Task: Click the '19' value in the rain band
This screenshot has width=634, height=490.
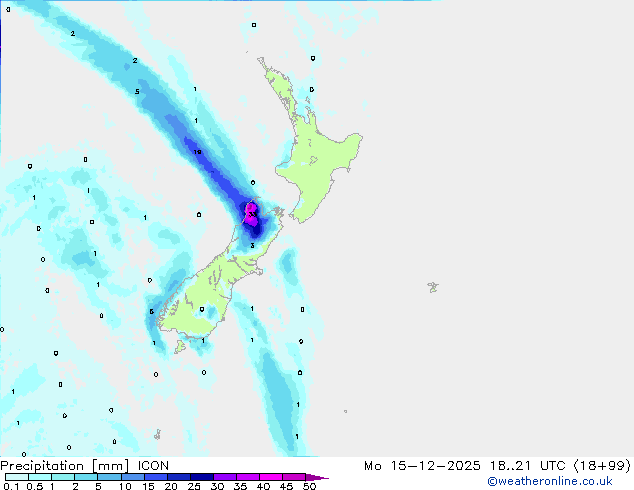Action: (x=197, y=152)
